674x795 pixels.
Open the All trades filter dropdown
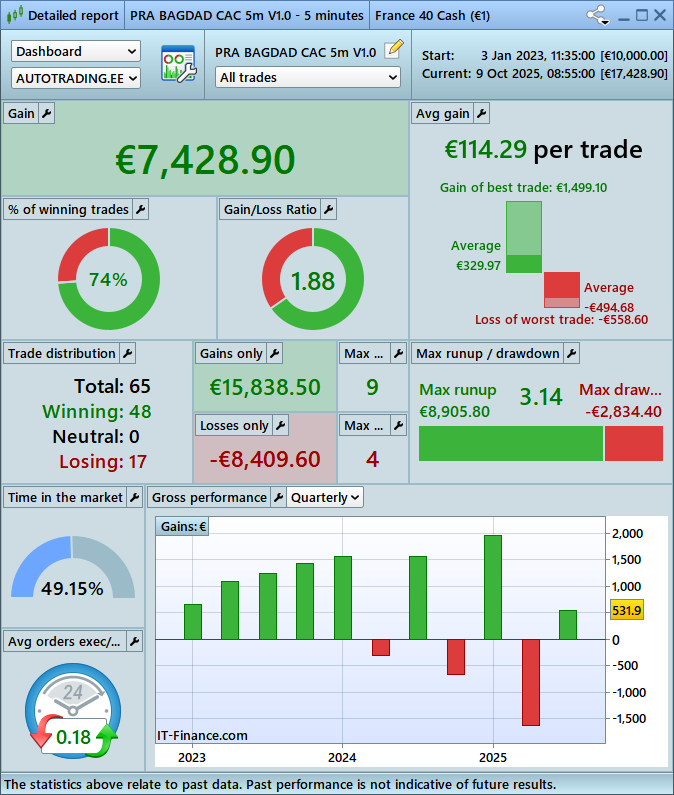[307, 77]
